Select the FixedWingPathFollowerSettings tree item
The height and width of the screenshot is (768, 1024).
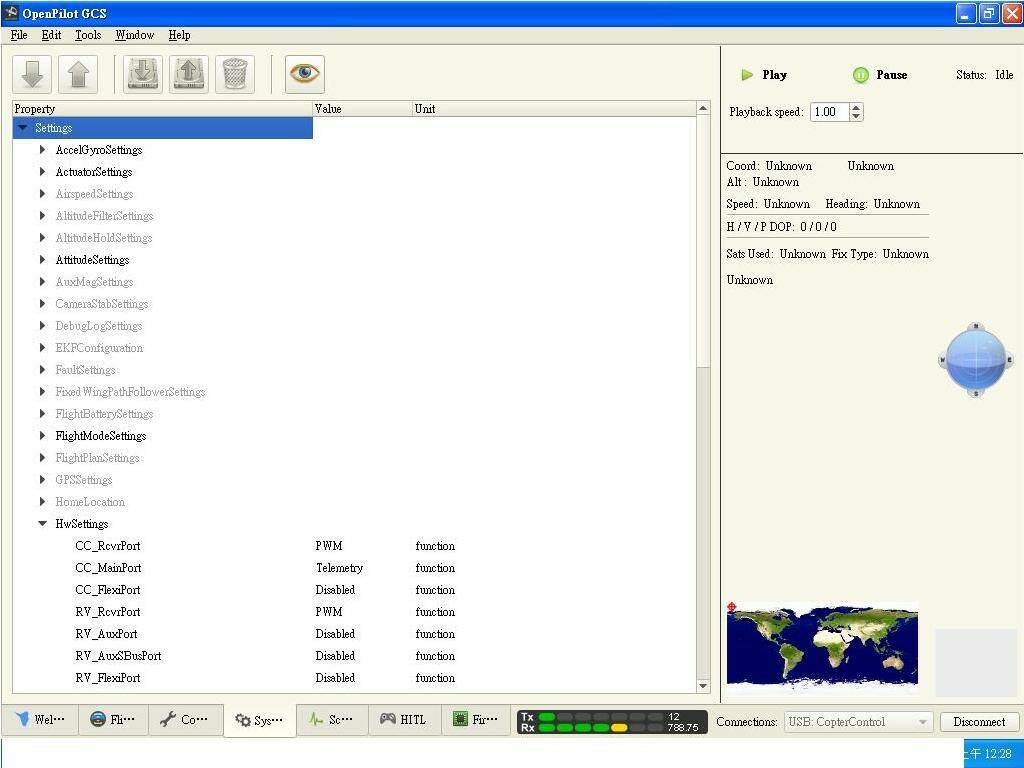tap(130, 392)
